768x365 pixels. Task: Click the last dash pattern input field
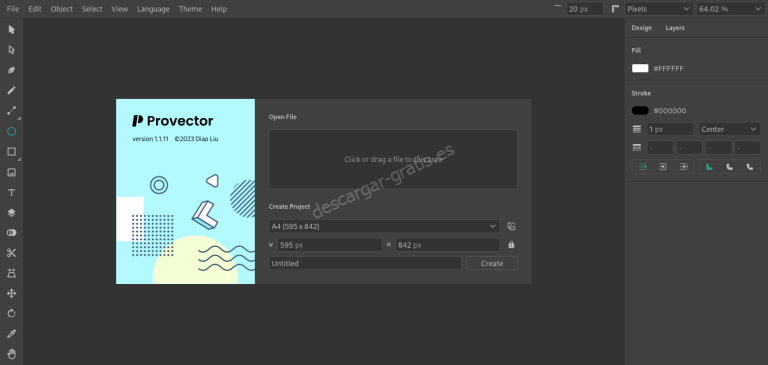point(747,147)
